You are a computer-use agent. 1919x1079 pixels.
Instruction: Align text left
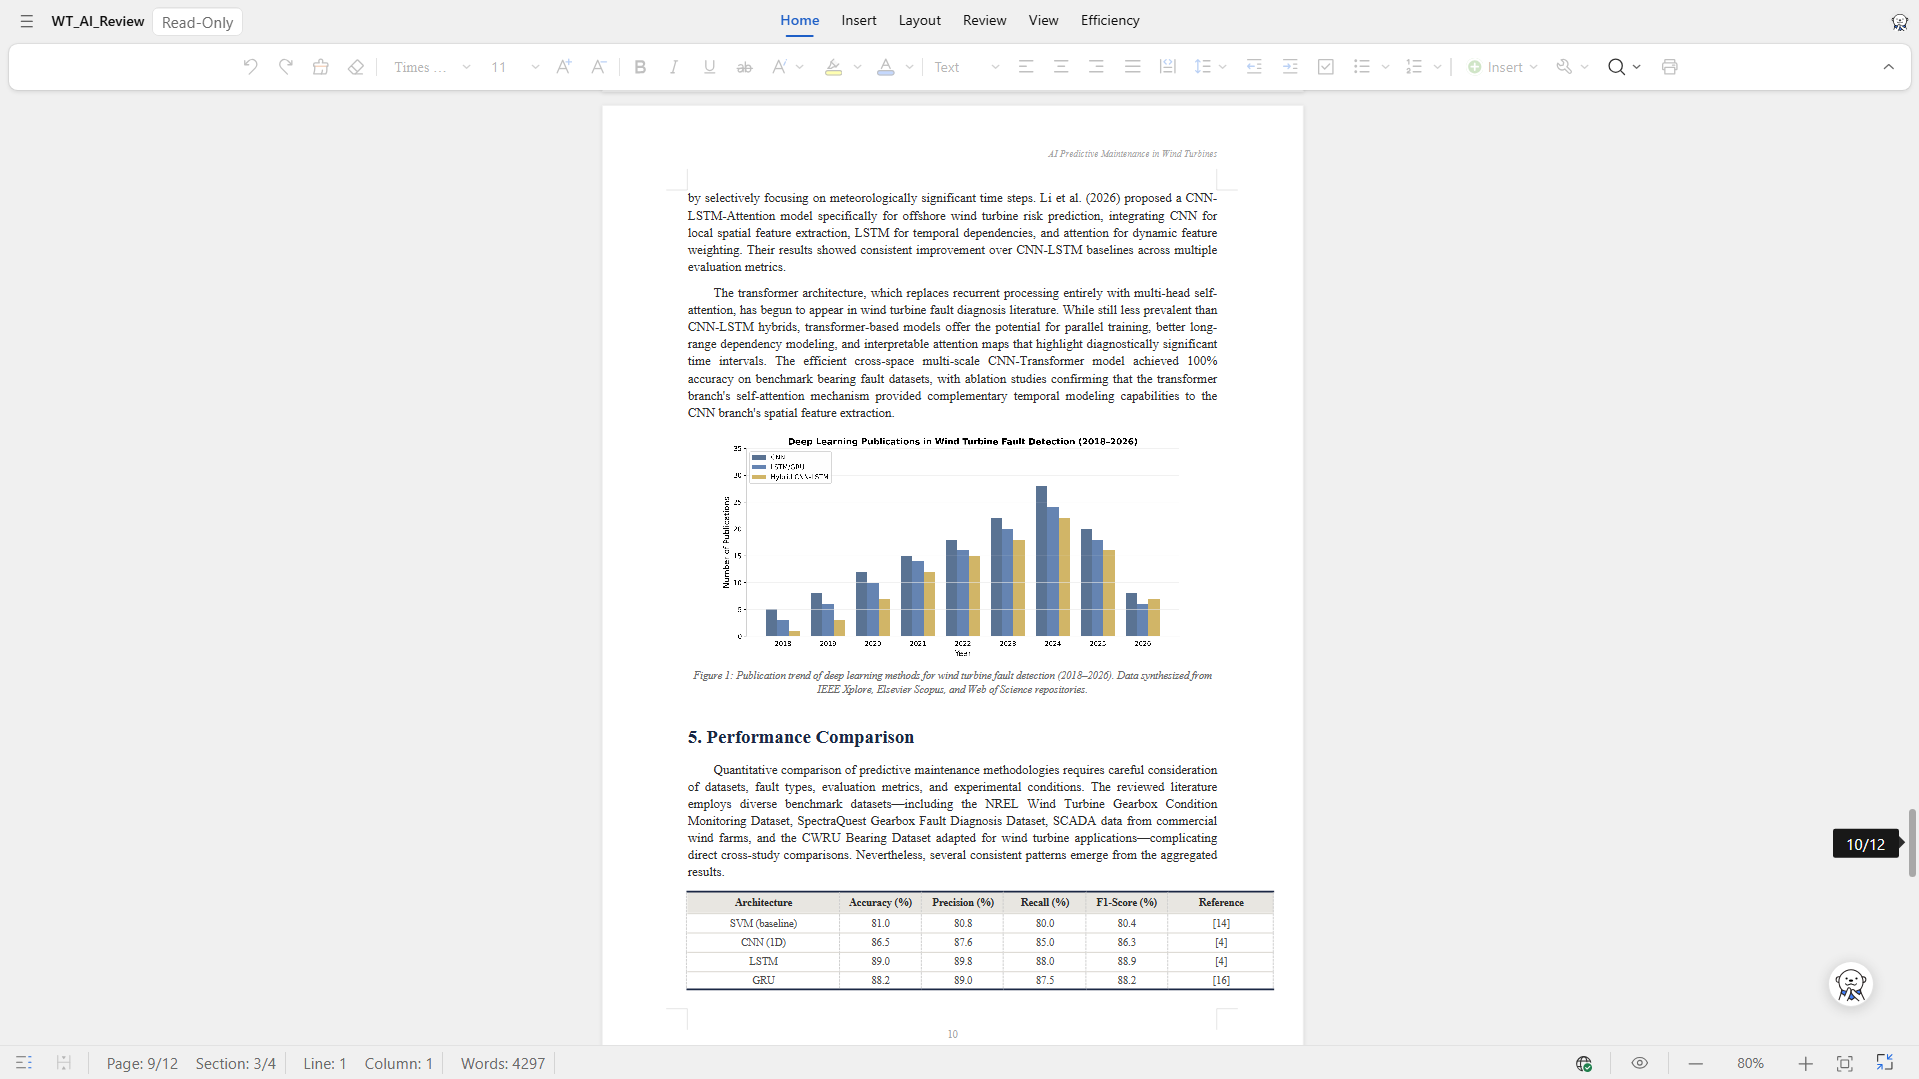tap(1026, 67)
